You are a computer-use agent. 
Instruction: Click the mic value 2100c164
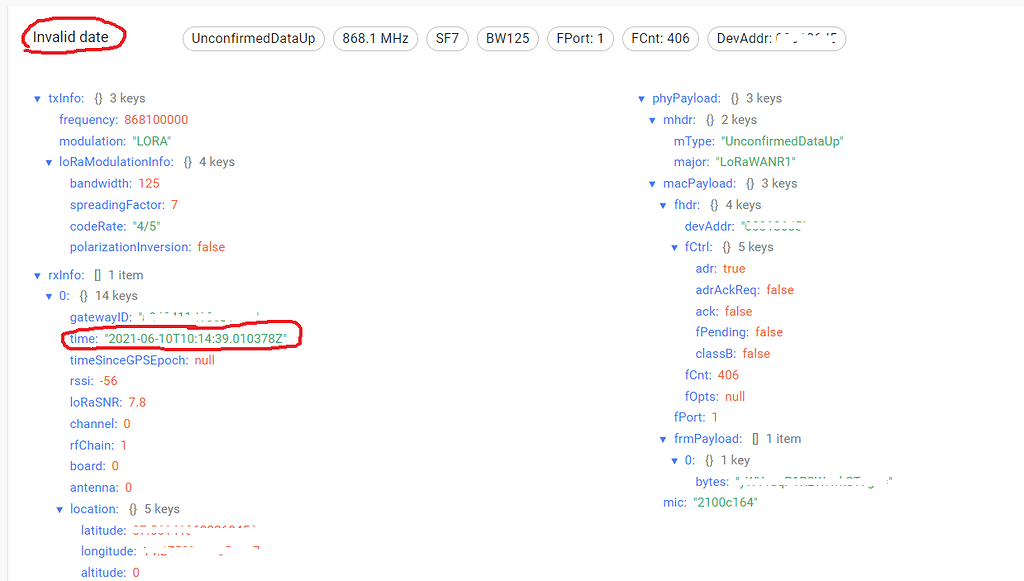pos(725,502)
